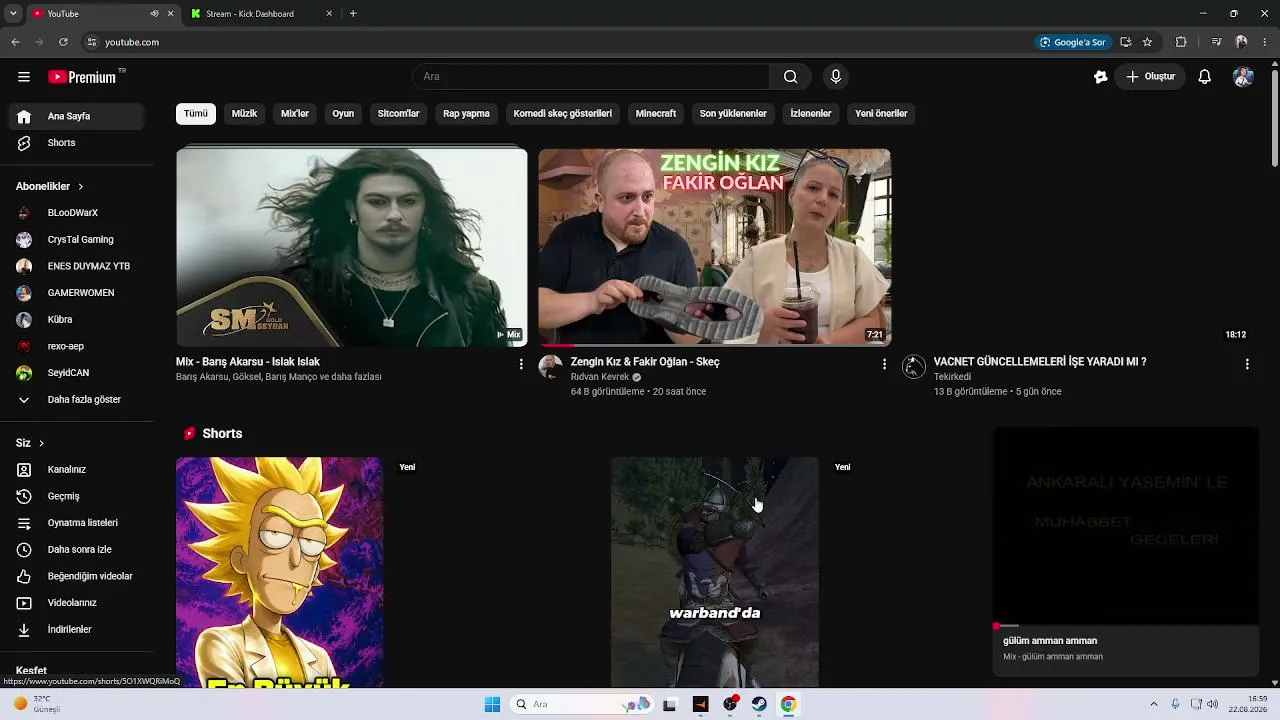Select the Tümü filter chip
Viewport: 1280px width, 720px height.
pyautogui.click(x=196, y=114)
